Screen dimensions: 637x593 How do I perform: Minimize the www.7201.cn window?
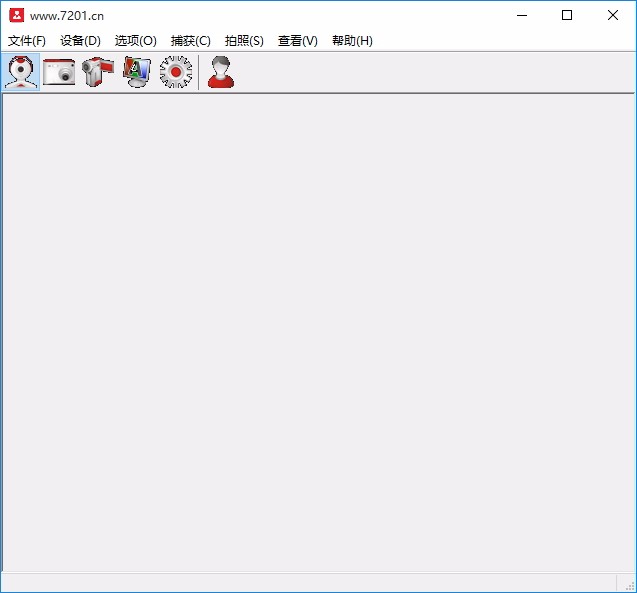point(522,15)
